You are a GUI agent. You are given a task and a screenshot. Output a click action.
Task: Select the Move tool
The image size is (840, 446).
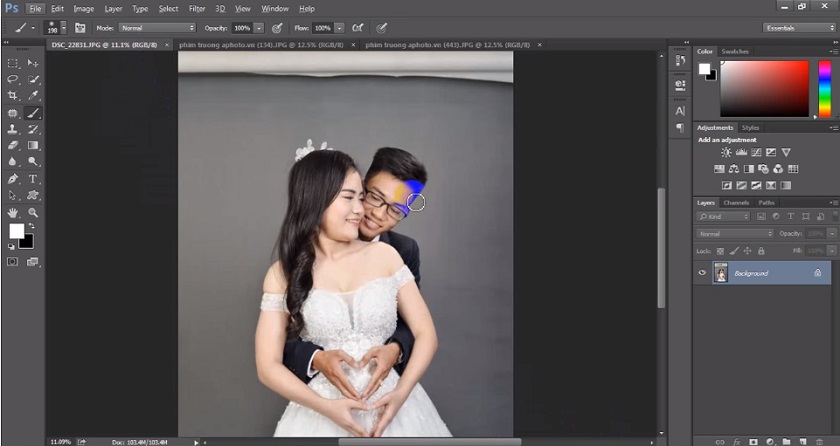click(x=33, y=63)
